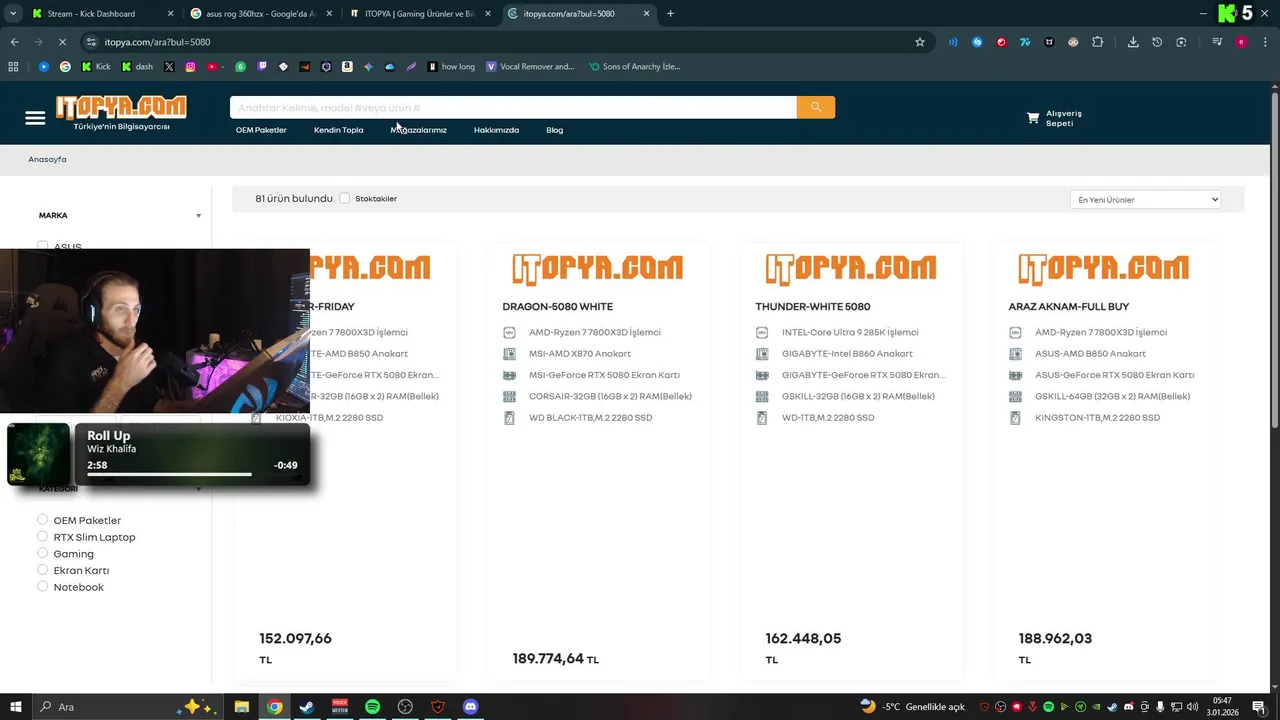The width and height of the screenshot is (1280, 720).
Task: Open the Kendin Topla menu item
Action: pos(338,130)
